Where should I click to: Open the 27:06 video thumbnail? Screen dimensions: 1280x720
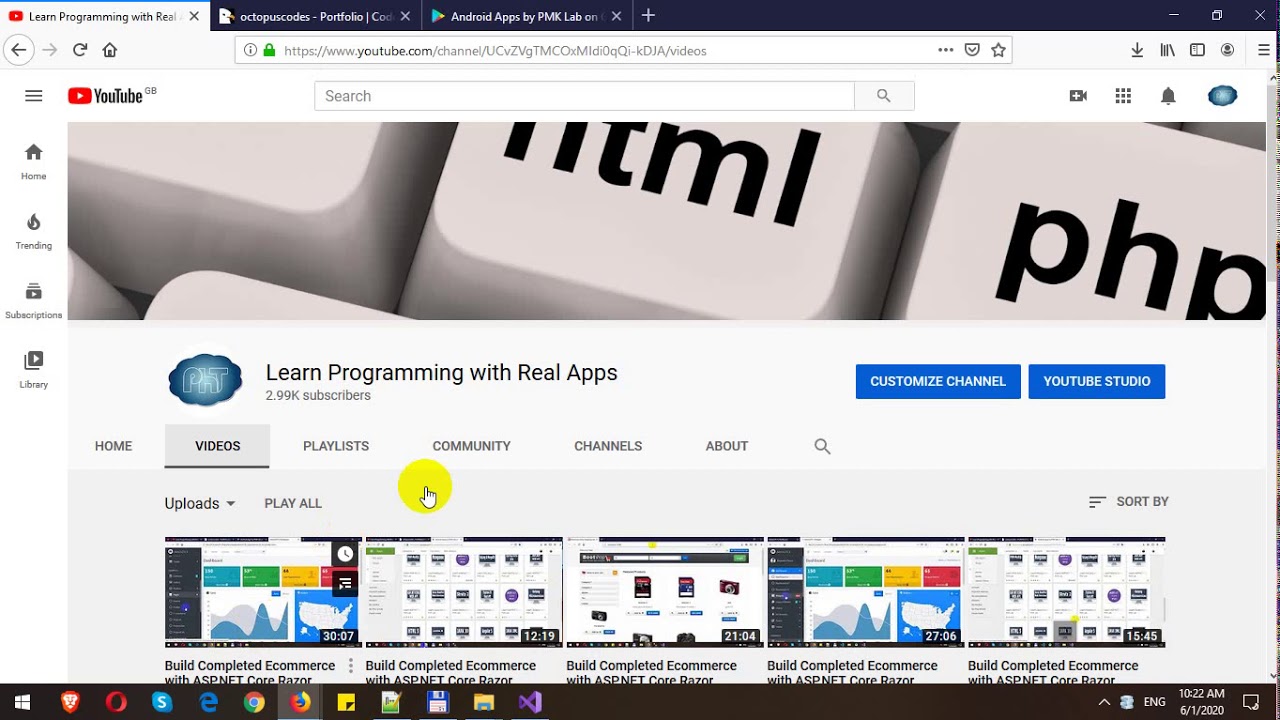tap(866, 592)
